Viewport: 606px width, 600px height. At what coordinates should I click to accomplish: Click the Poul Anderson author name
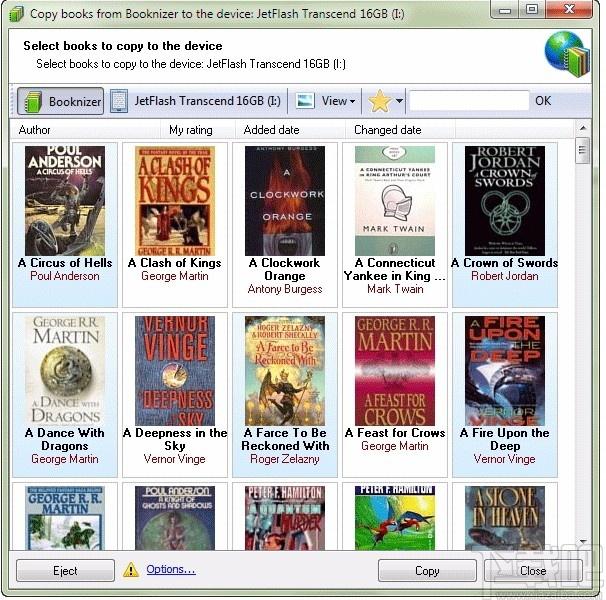(x=65, y=276)
